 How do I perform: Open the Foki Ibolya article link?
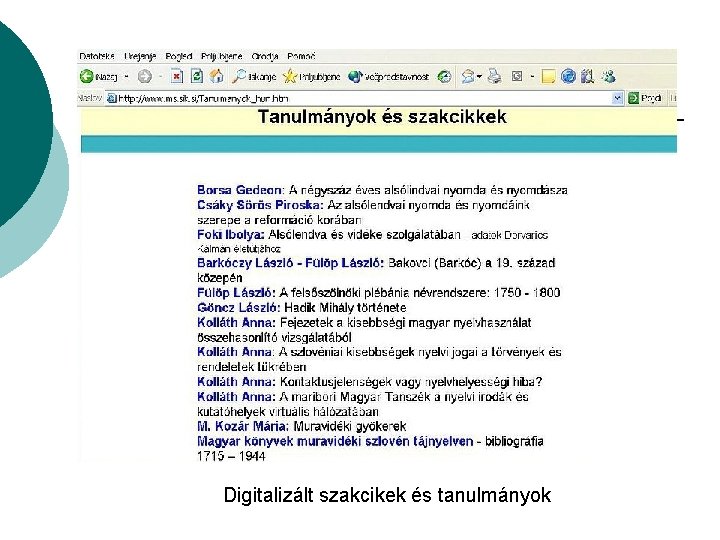[x=231, y=235]
